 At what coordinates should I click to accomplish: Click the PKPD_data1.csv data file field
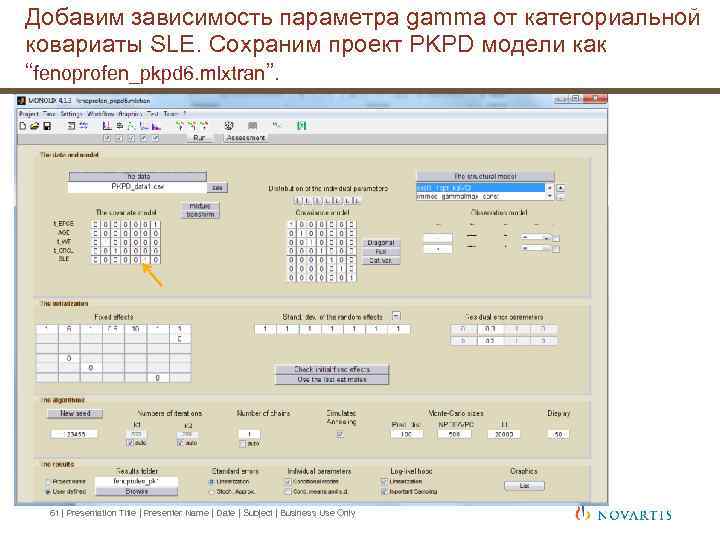[x=137, y=187]
